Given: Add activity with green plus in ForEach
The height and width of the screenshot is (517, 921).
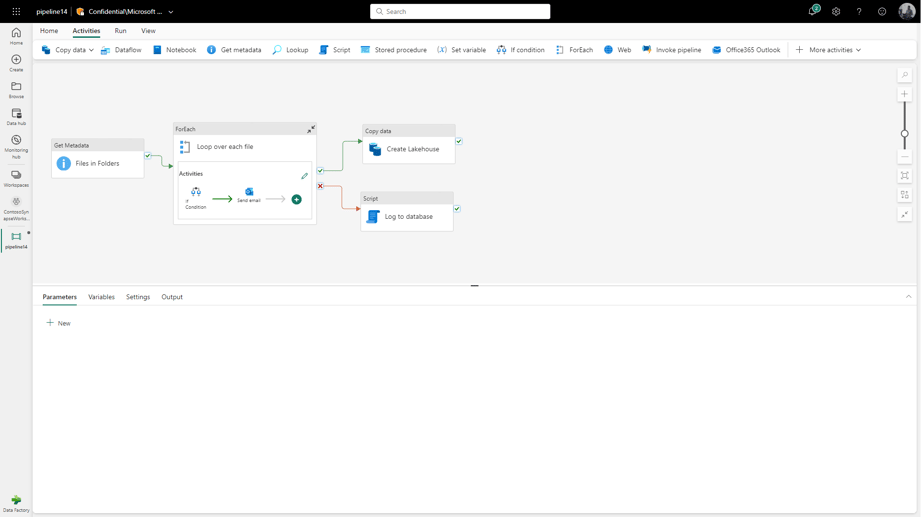Looking at the screenshot, I should [x=297, y=199].
